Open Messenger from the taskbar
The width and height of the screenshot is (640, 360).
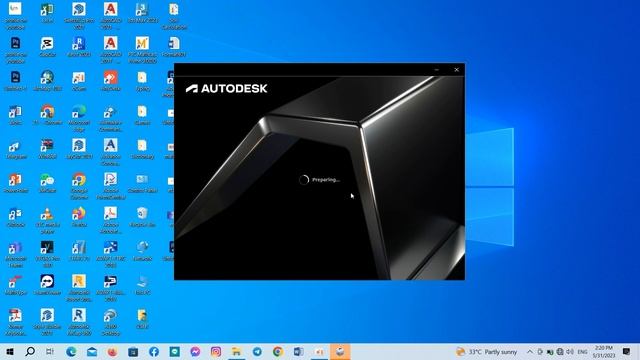tap(195, 351)
